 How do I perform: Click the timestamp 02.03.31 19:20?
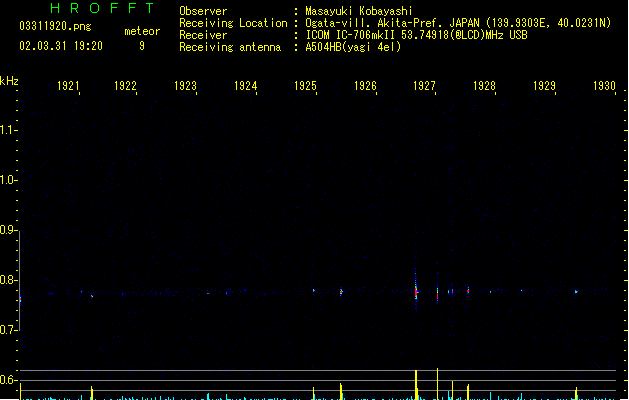61,46
